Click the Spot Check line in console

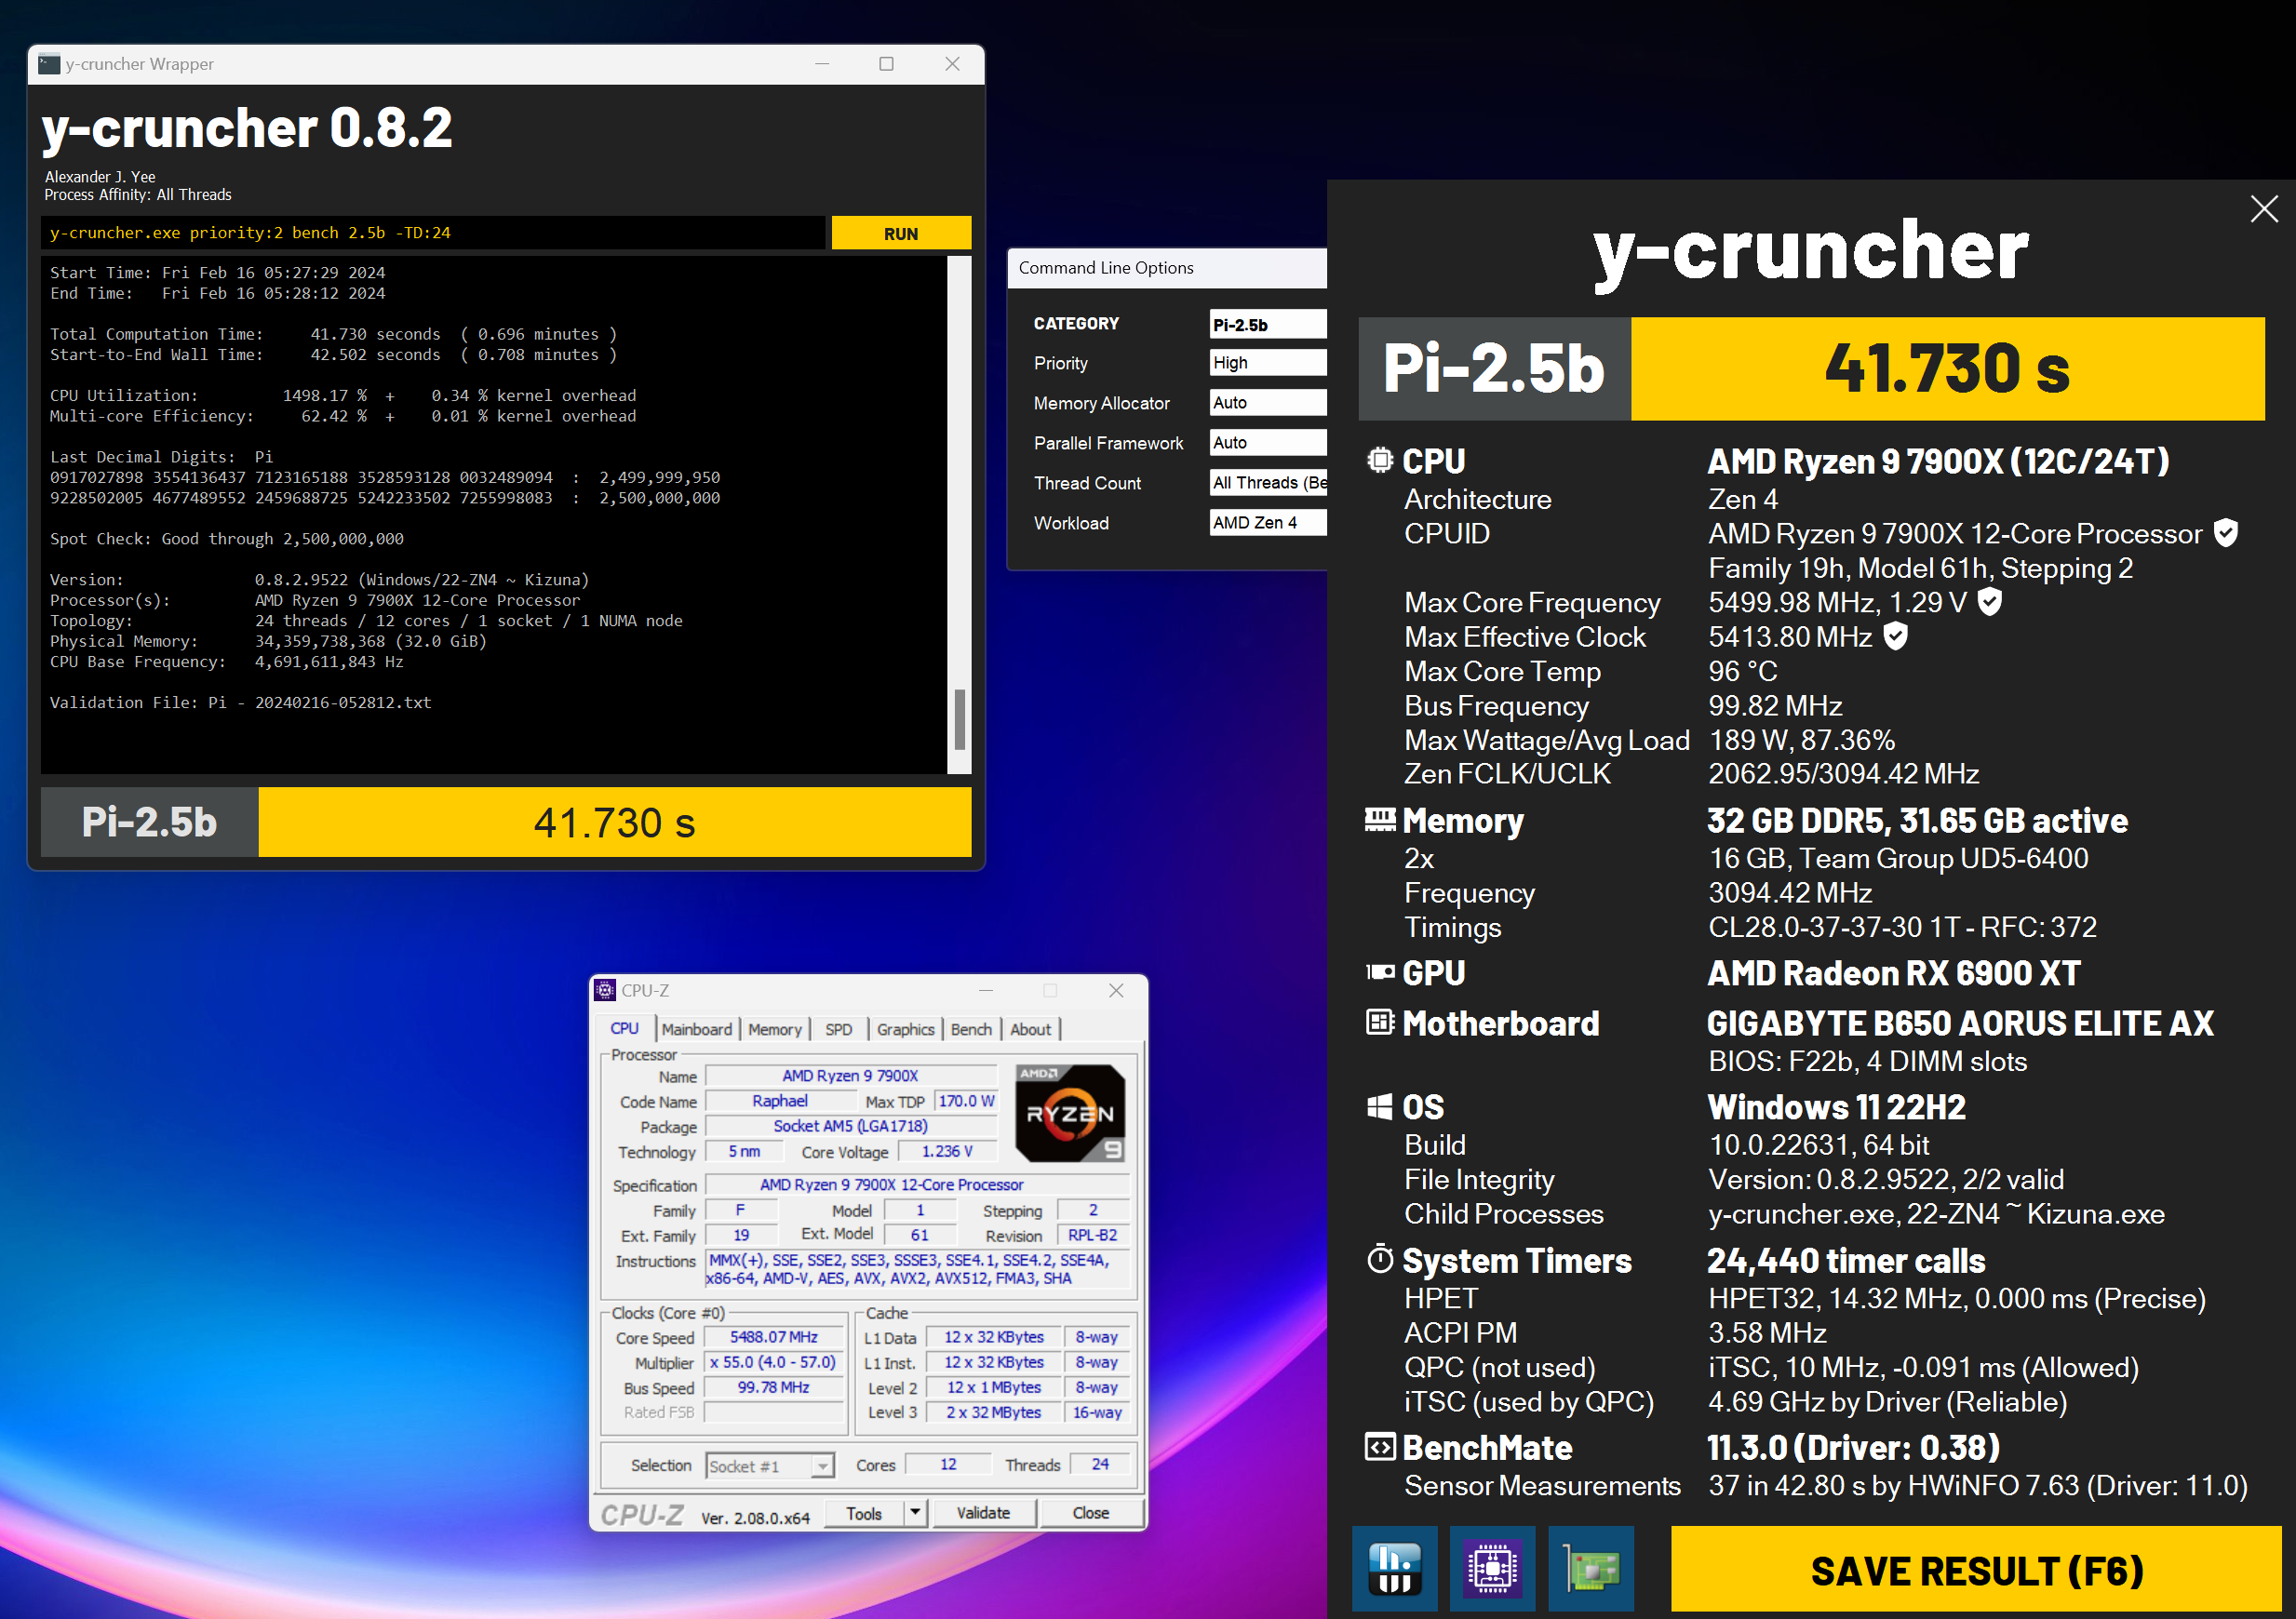pyautogui.click(x=227, y=539)
